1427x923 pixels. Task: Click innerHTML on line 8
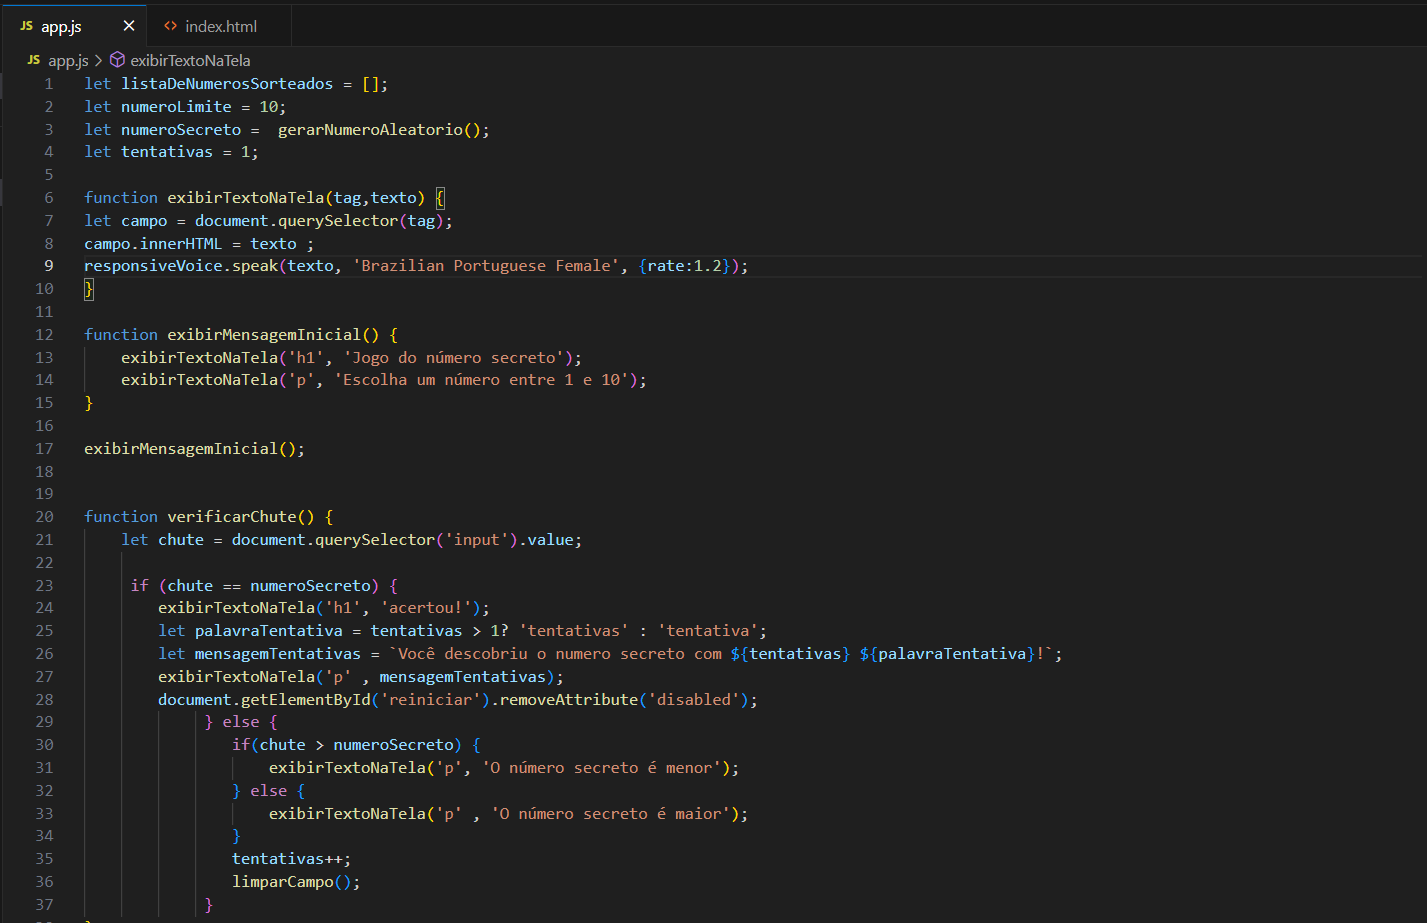(181, 244)
